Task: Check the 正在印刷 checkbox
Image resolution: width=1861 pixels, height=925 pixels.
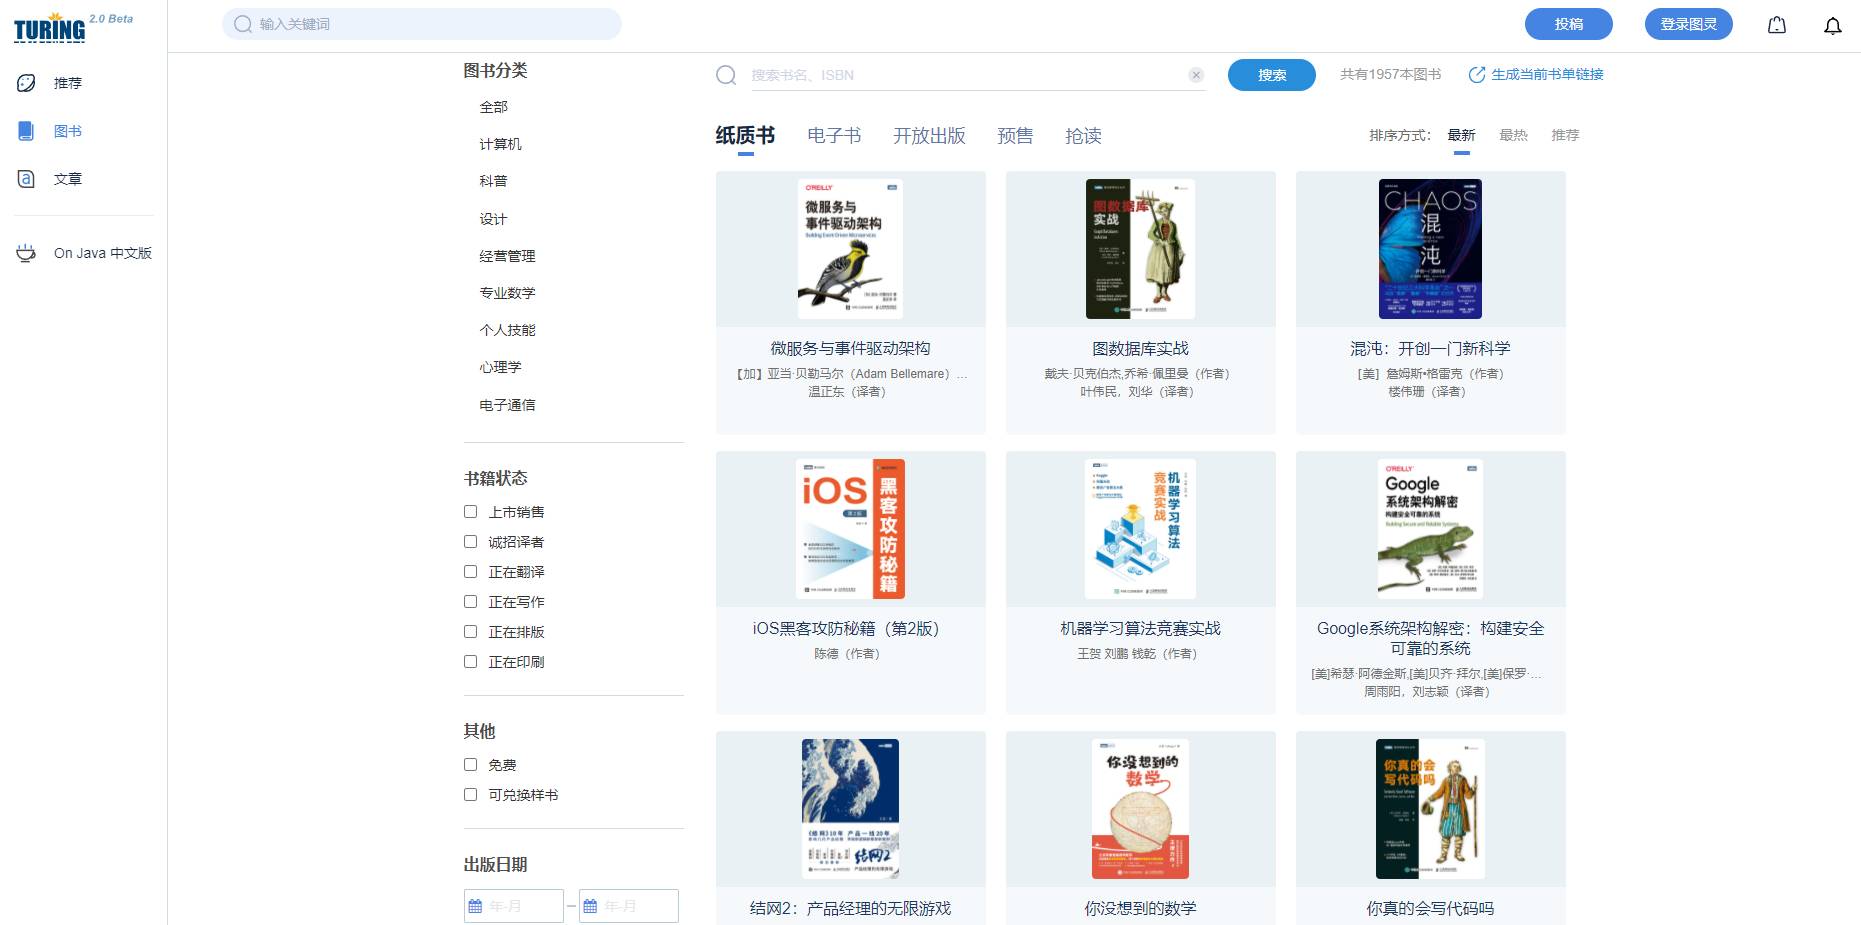Action: point(470,662)
